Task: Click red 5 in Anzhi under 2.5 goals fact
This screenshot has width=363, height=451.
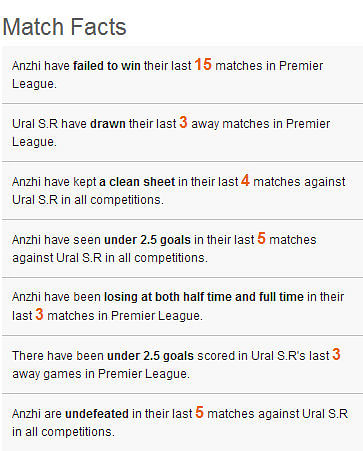Action: click(x=261, y=238)
